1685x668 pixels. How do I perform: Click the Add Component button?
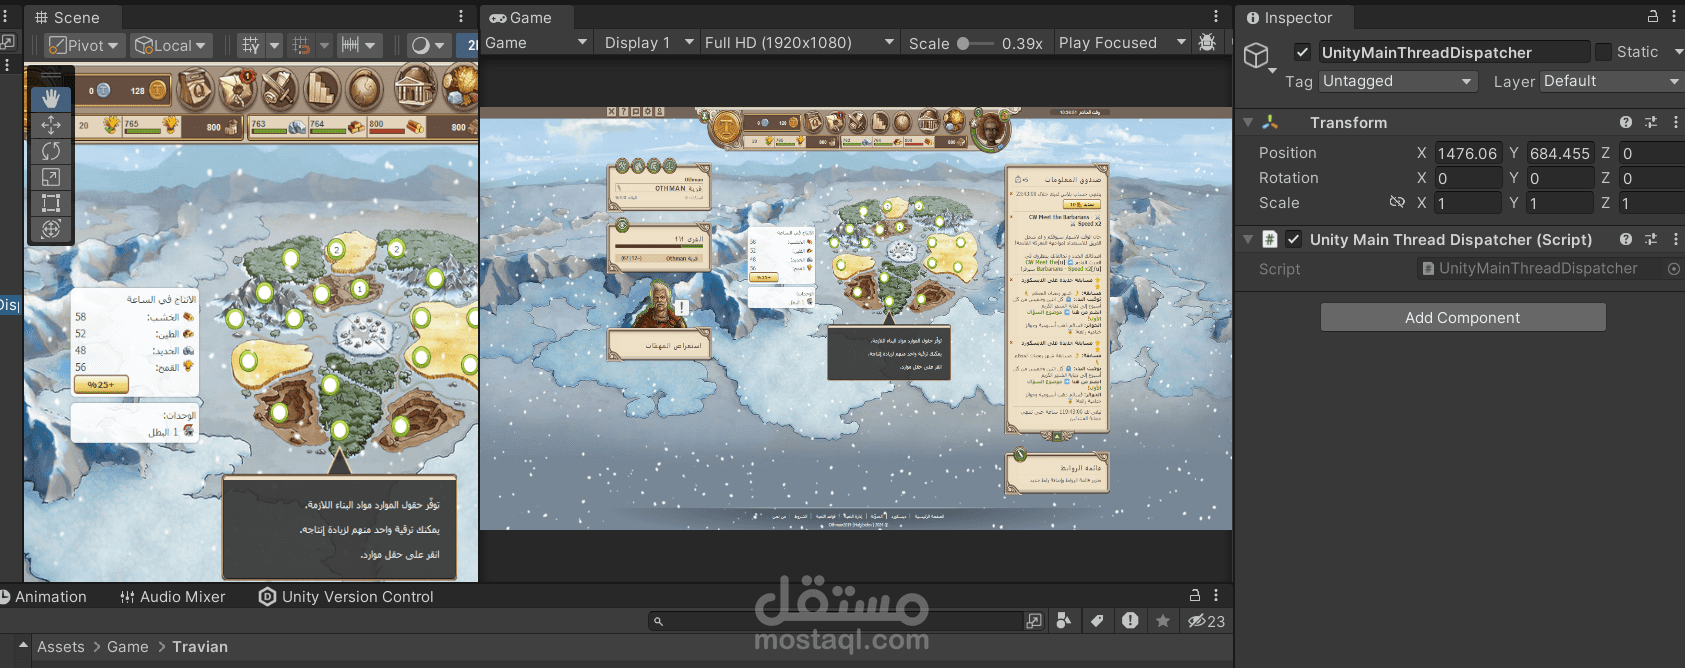click(x=1463, y=317)
